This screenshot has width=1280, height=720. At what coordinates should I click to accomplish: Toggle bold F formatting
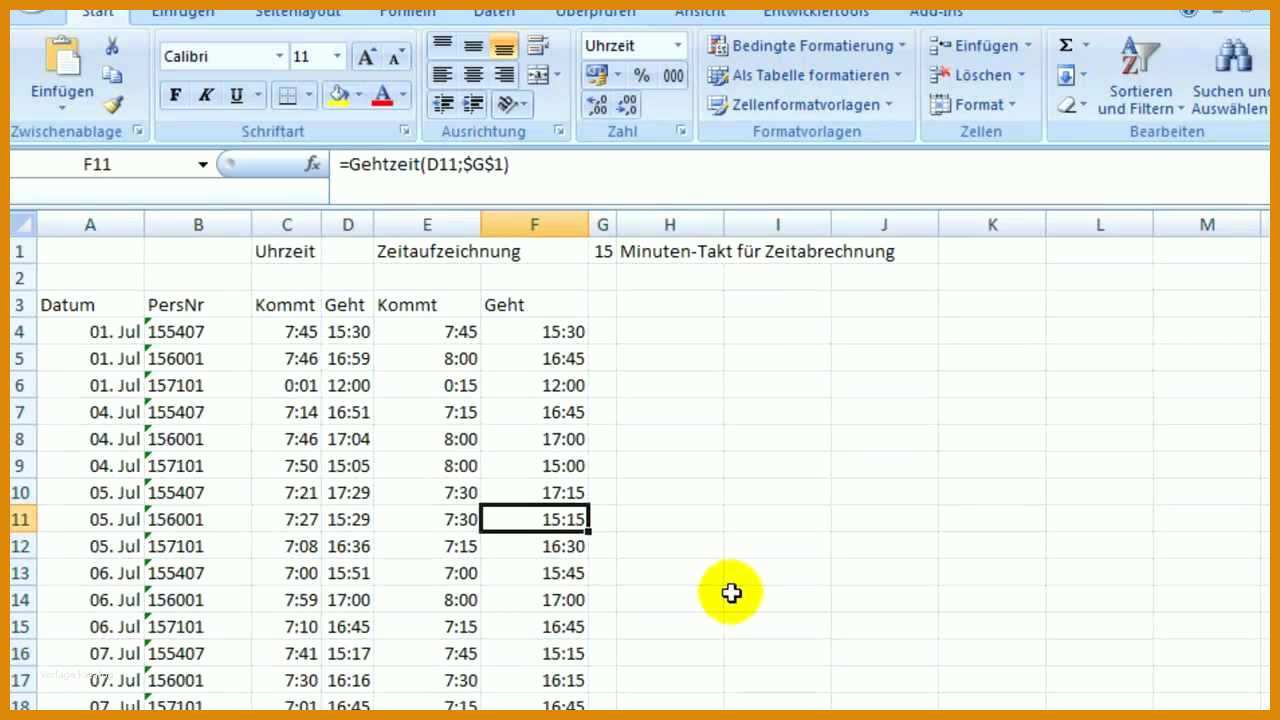click(x=176, y=96)
